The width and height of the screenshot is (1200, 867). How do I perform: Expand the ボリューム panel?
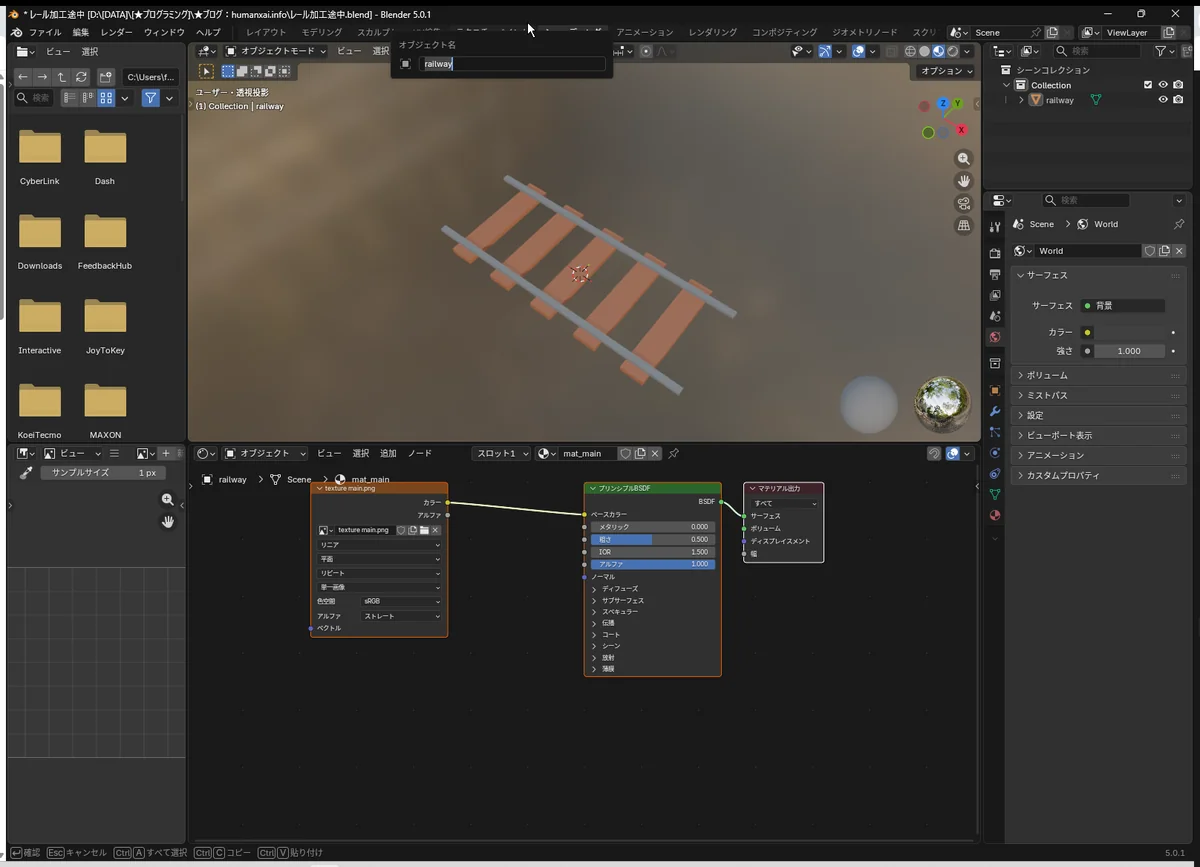coord(1047,375)
